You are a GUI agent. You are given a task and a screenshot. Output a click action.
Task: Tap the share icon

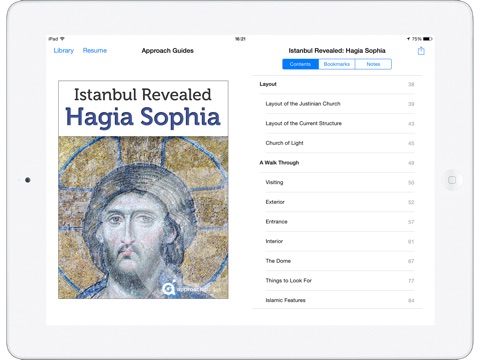coord(421,51)
